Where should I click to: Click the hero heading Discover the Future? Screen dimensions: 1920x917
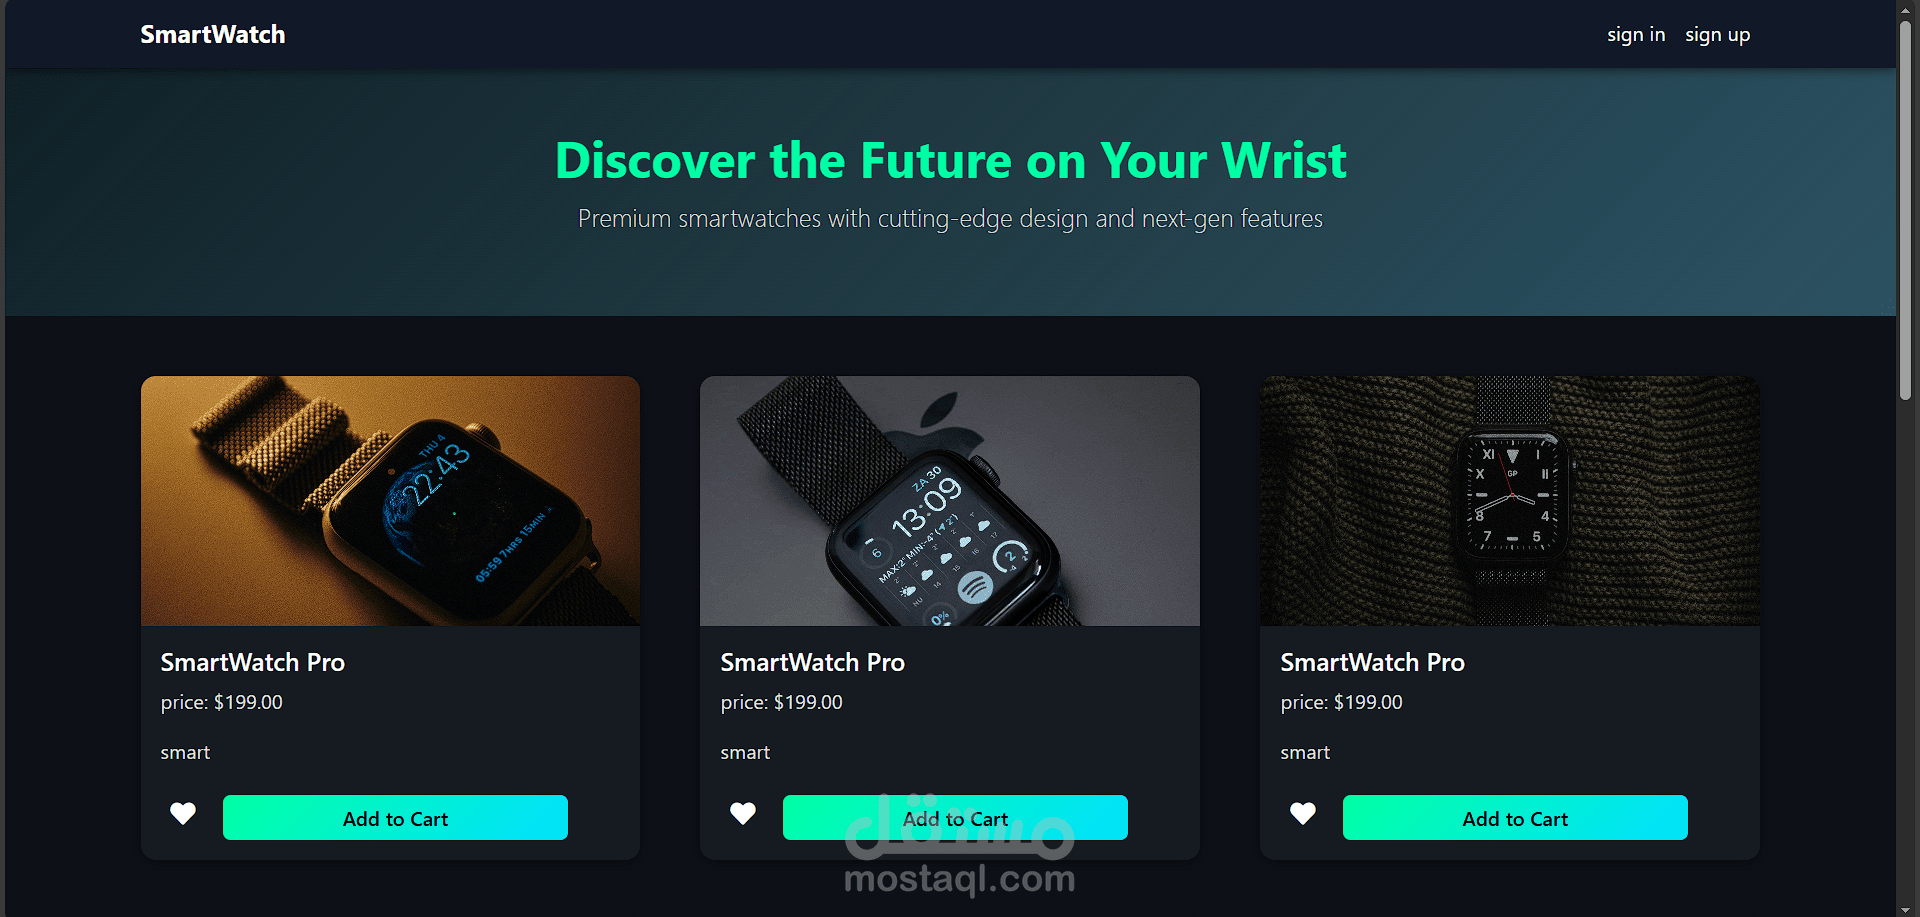950,161
